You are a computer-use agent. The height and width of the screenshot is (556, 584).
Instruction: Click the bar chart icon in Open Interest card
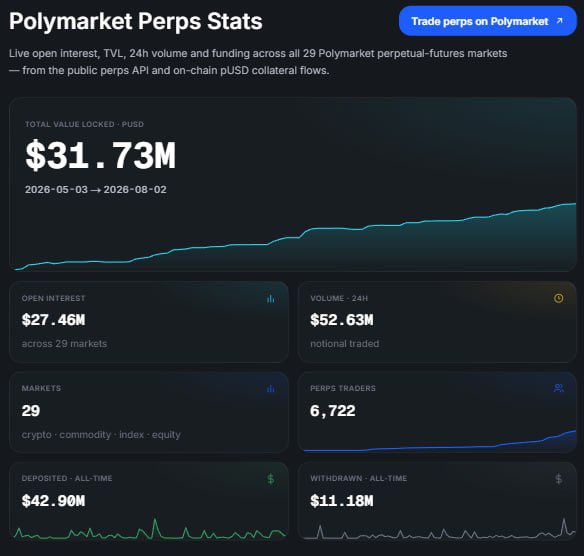tap(271, 298)
